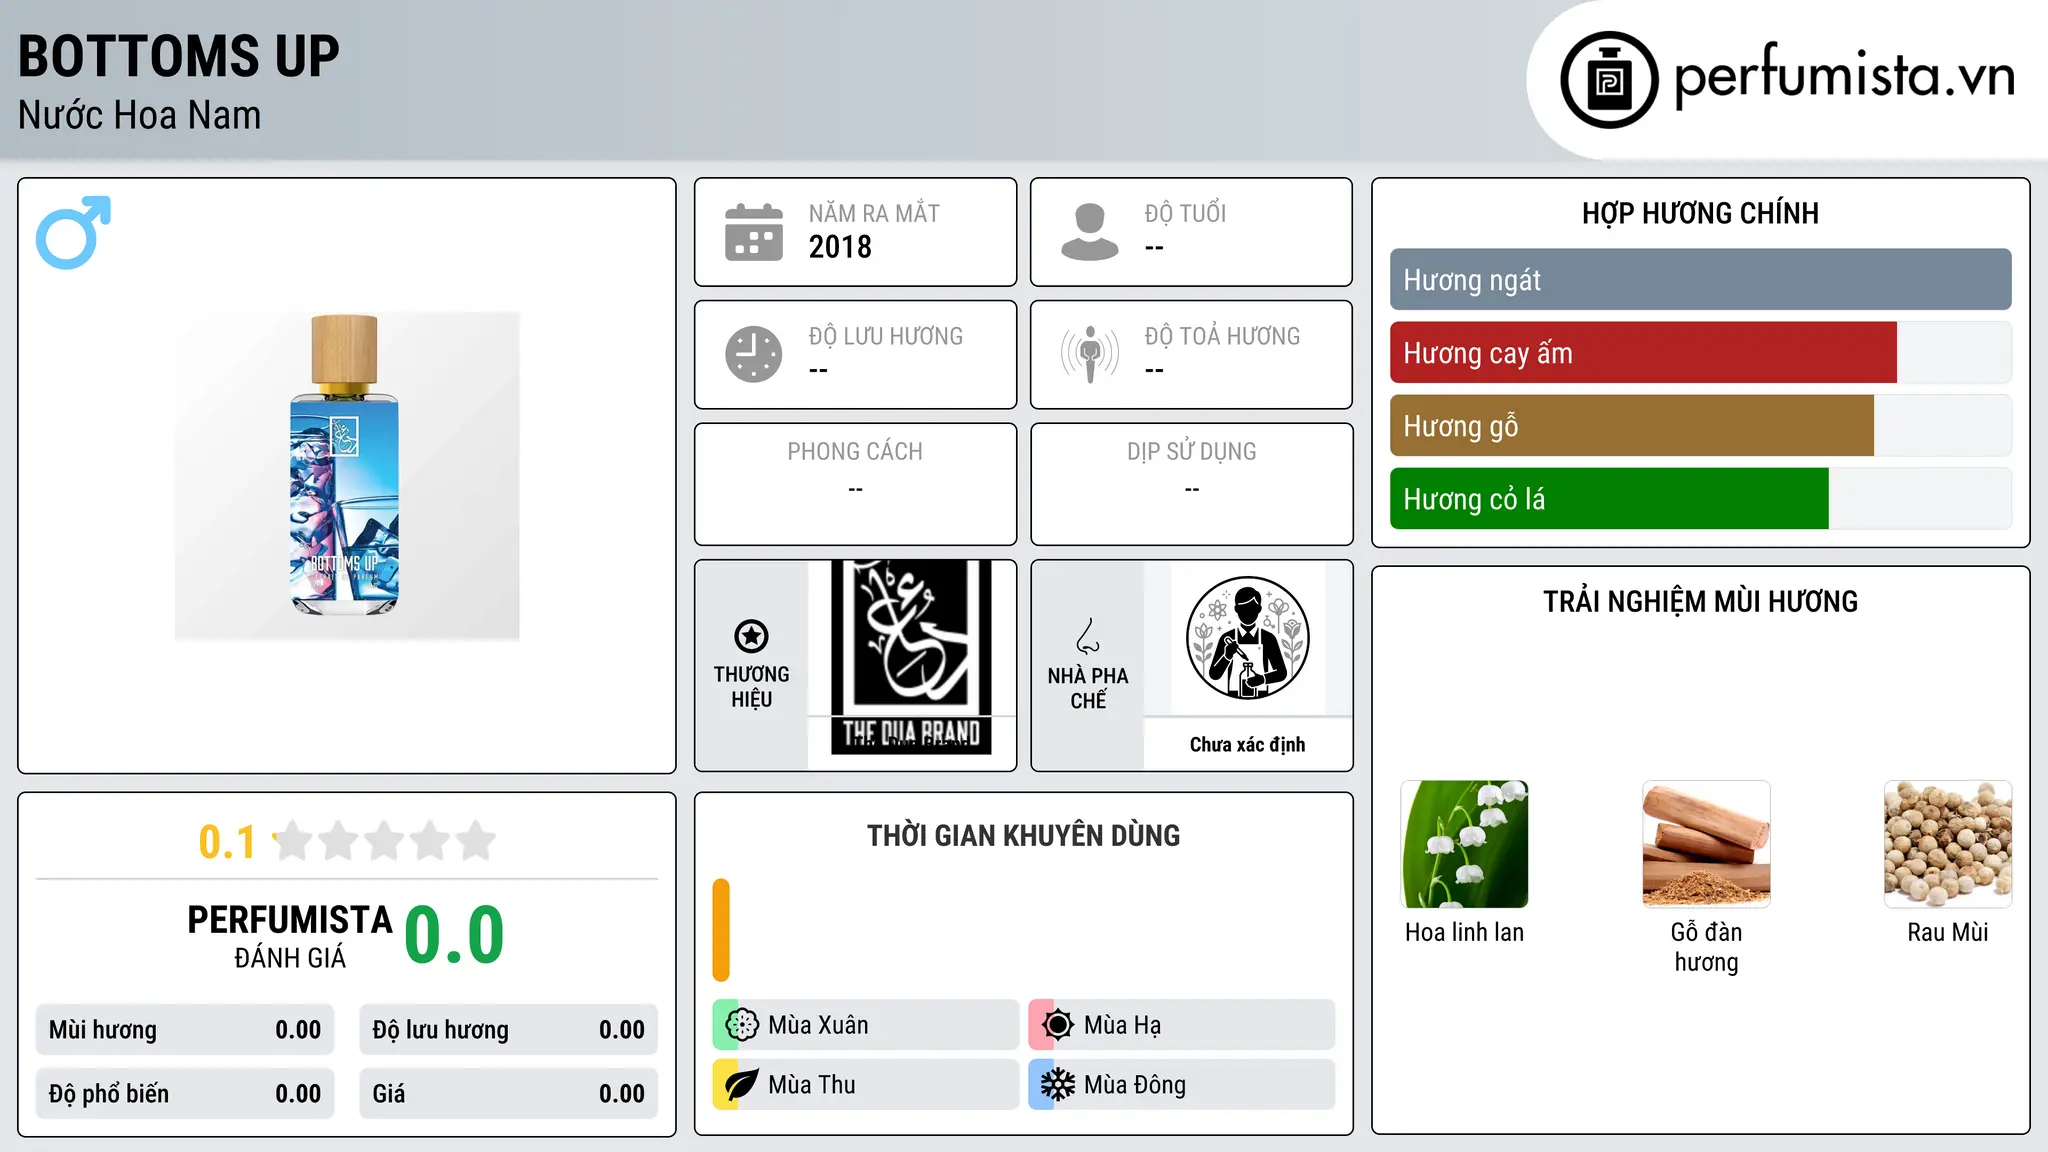Viewport: 2048px width, 1152px height.
Task: Click the BOTTOMS UP title
Action: [x=179, y=56]
